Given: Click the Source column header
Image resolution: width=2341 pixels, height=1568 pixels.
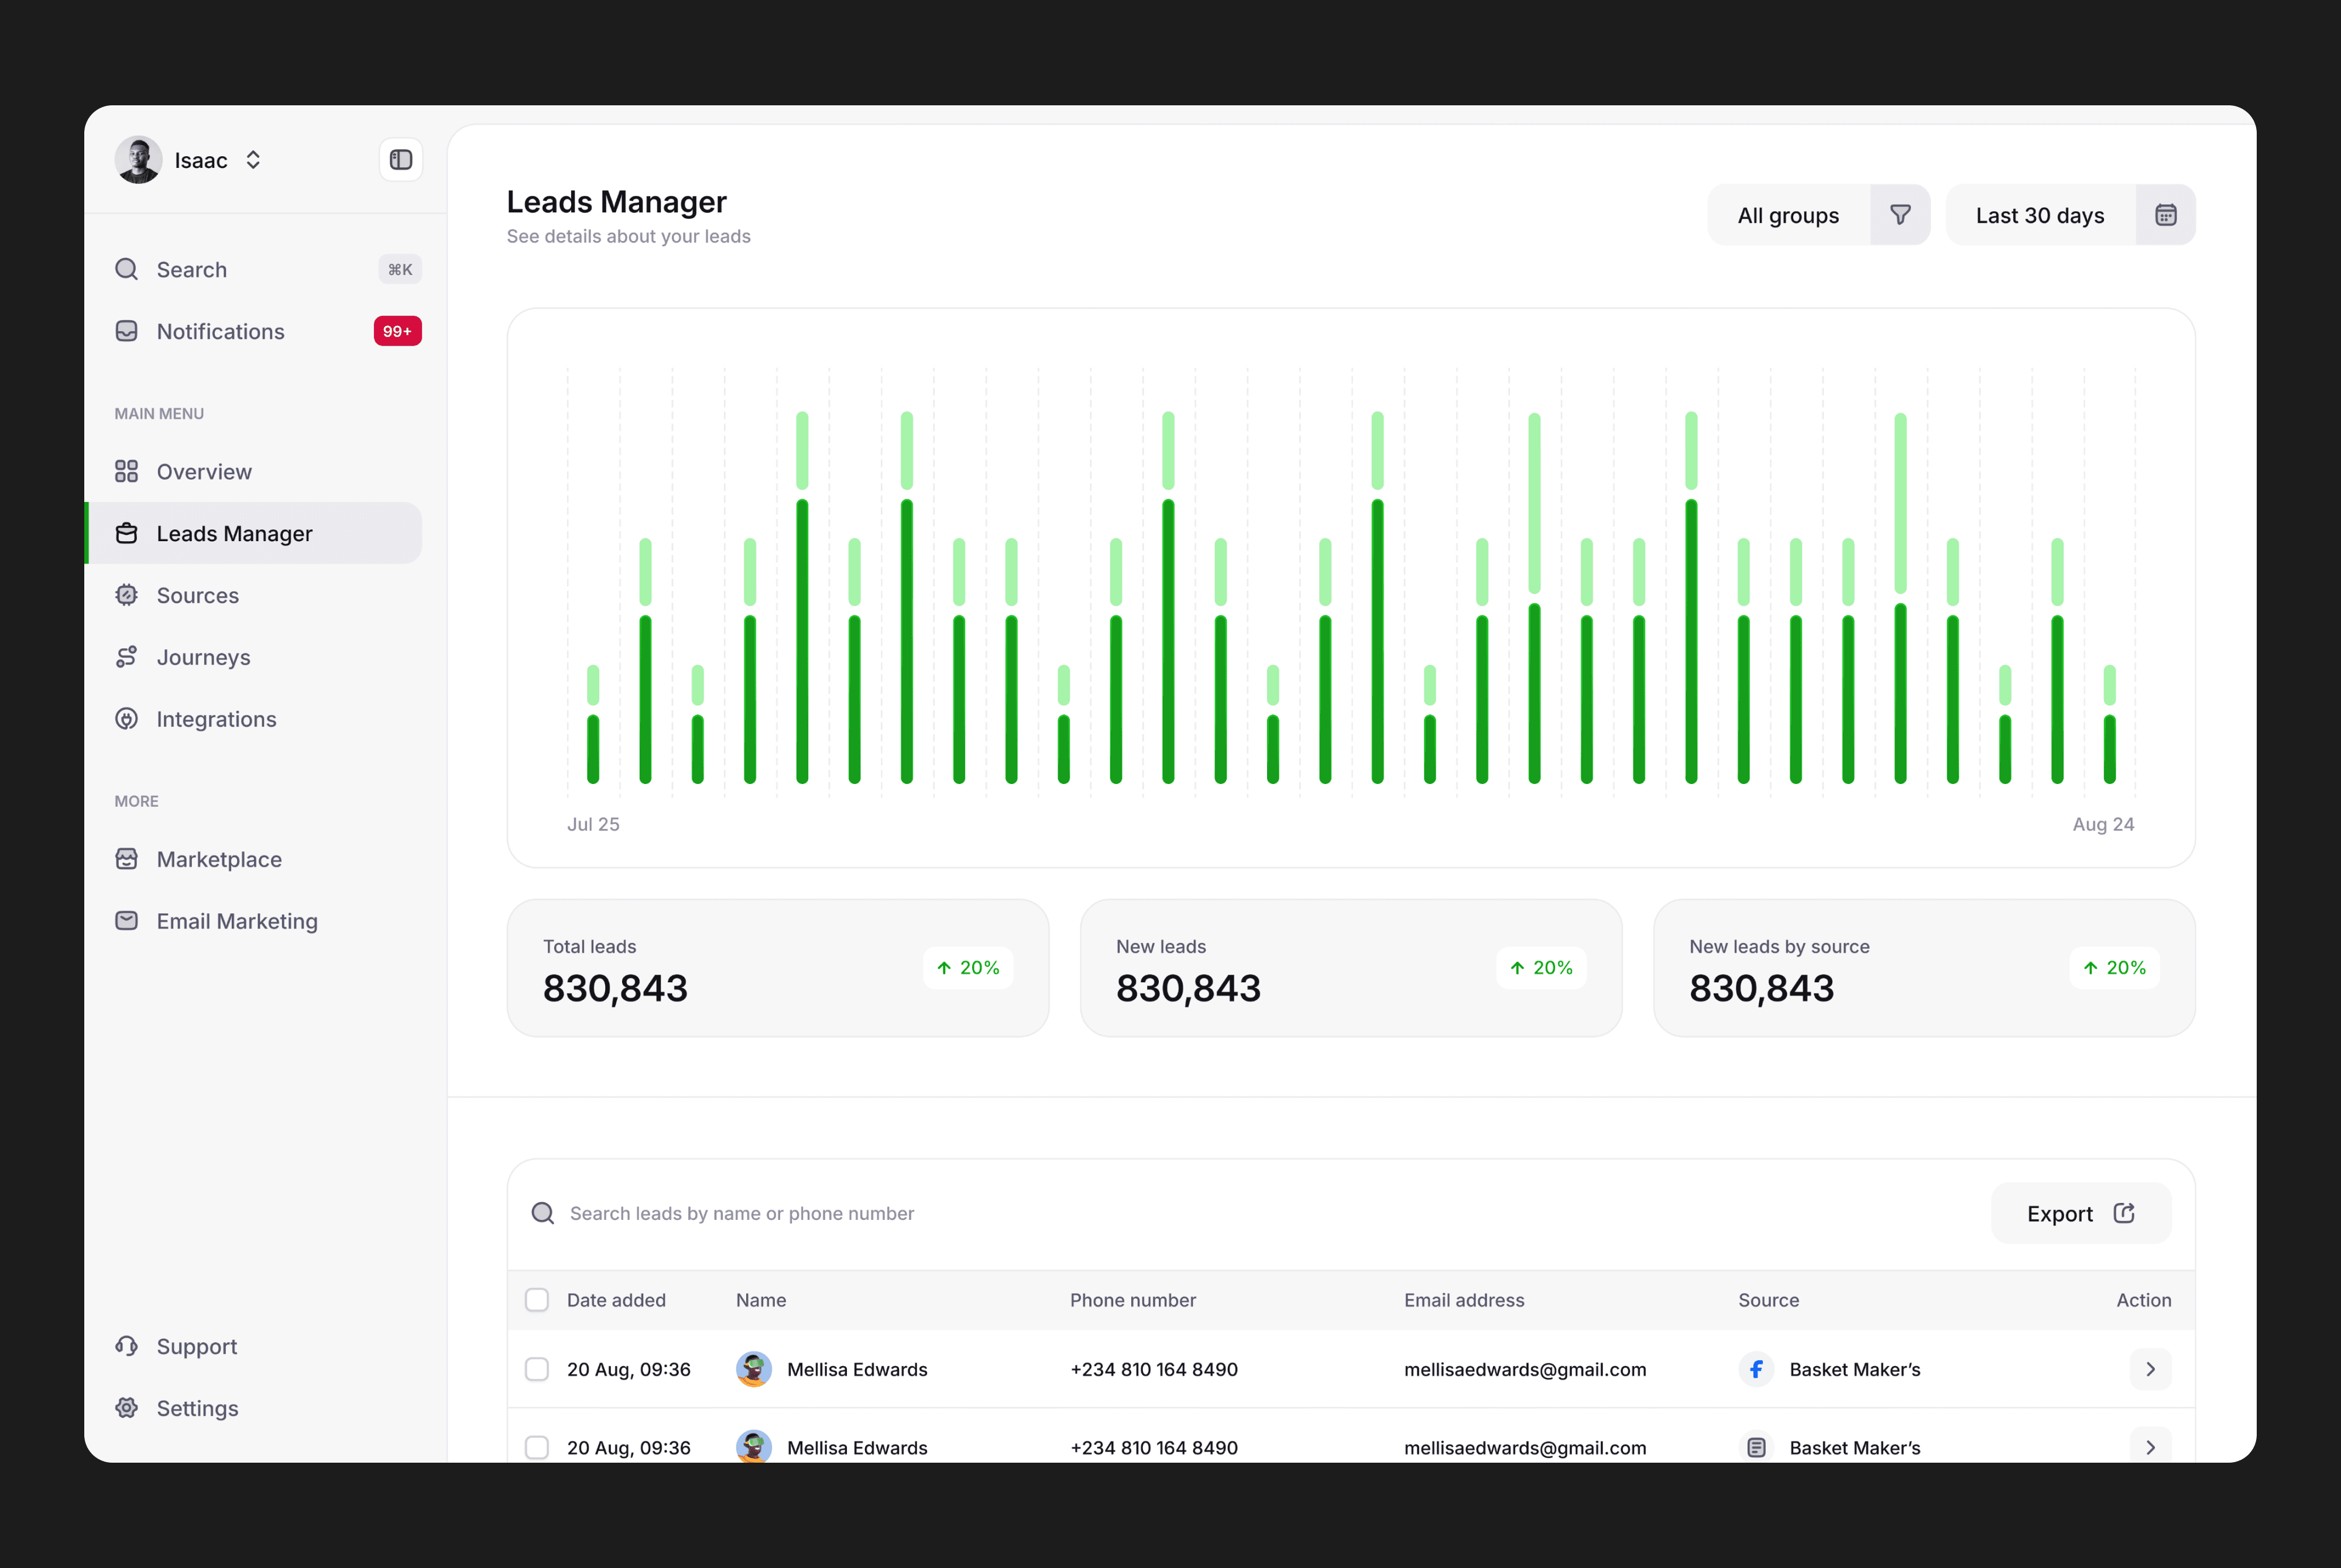Looking at the screenshot, I should coord(1768,1300).
